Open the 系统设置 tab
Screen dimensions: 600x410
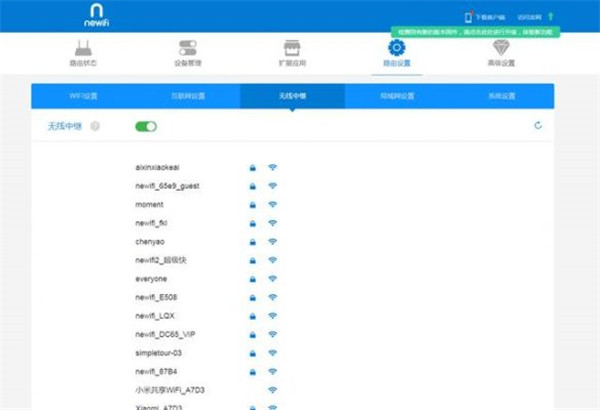pos(502,96)
